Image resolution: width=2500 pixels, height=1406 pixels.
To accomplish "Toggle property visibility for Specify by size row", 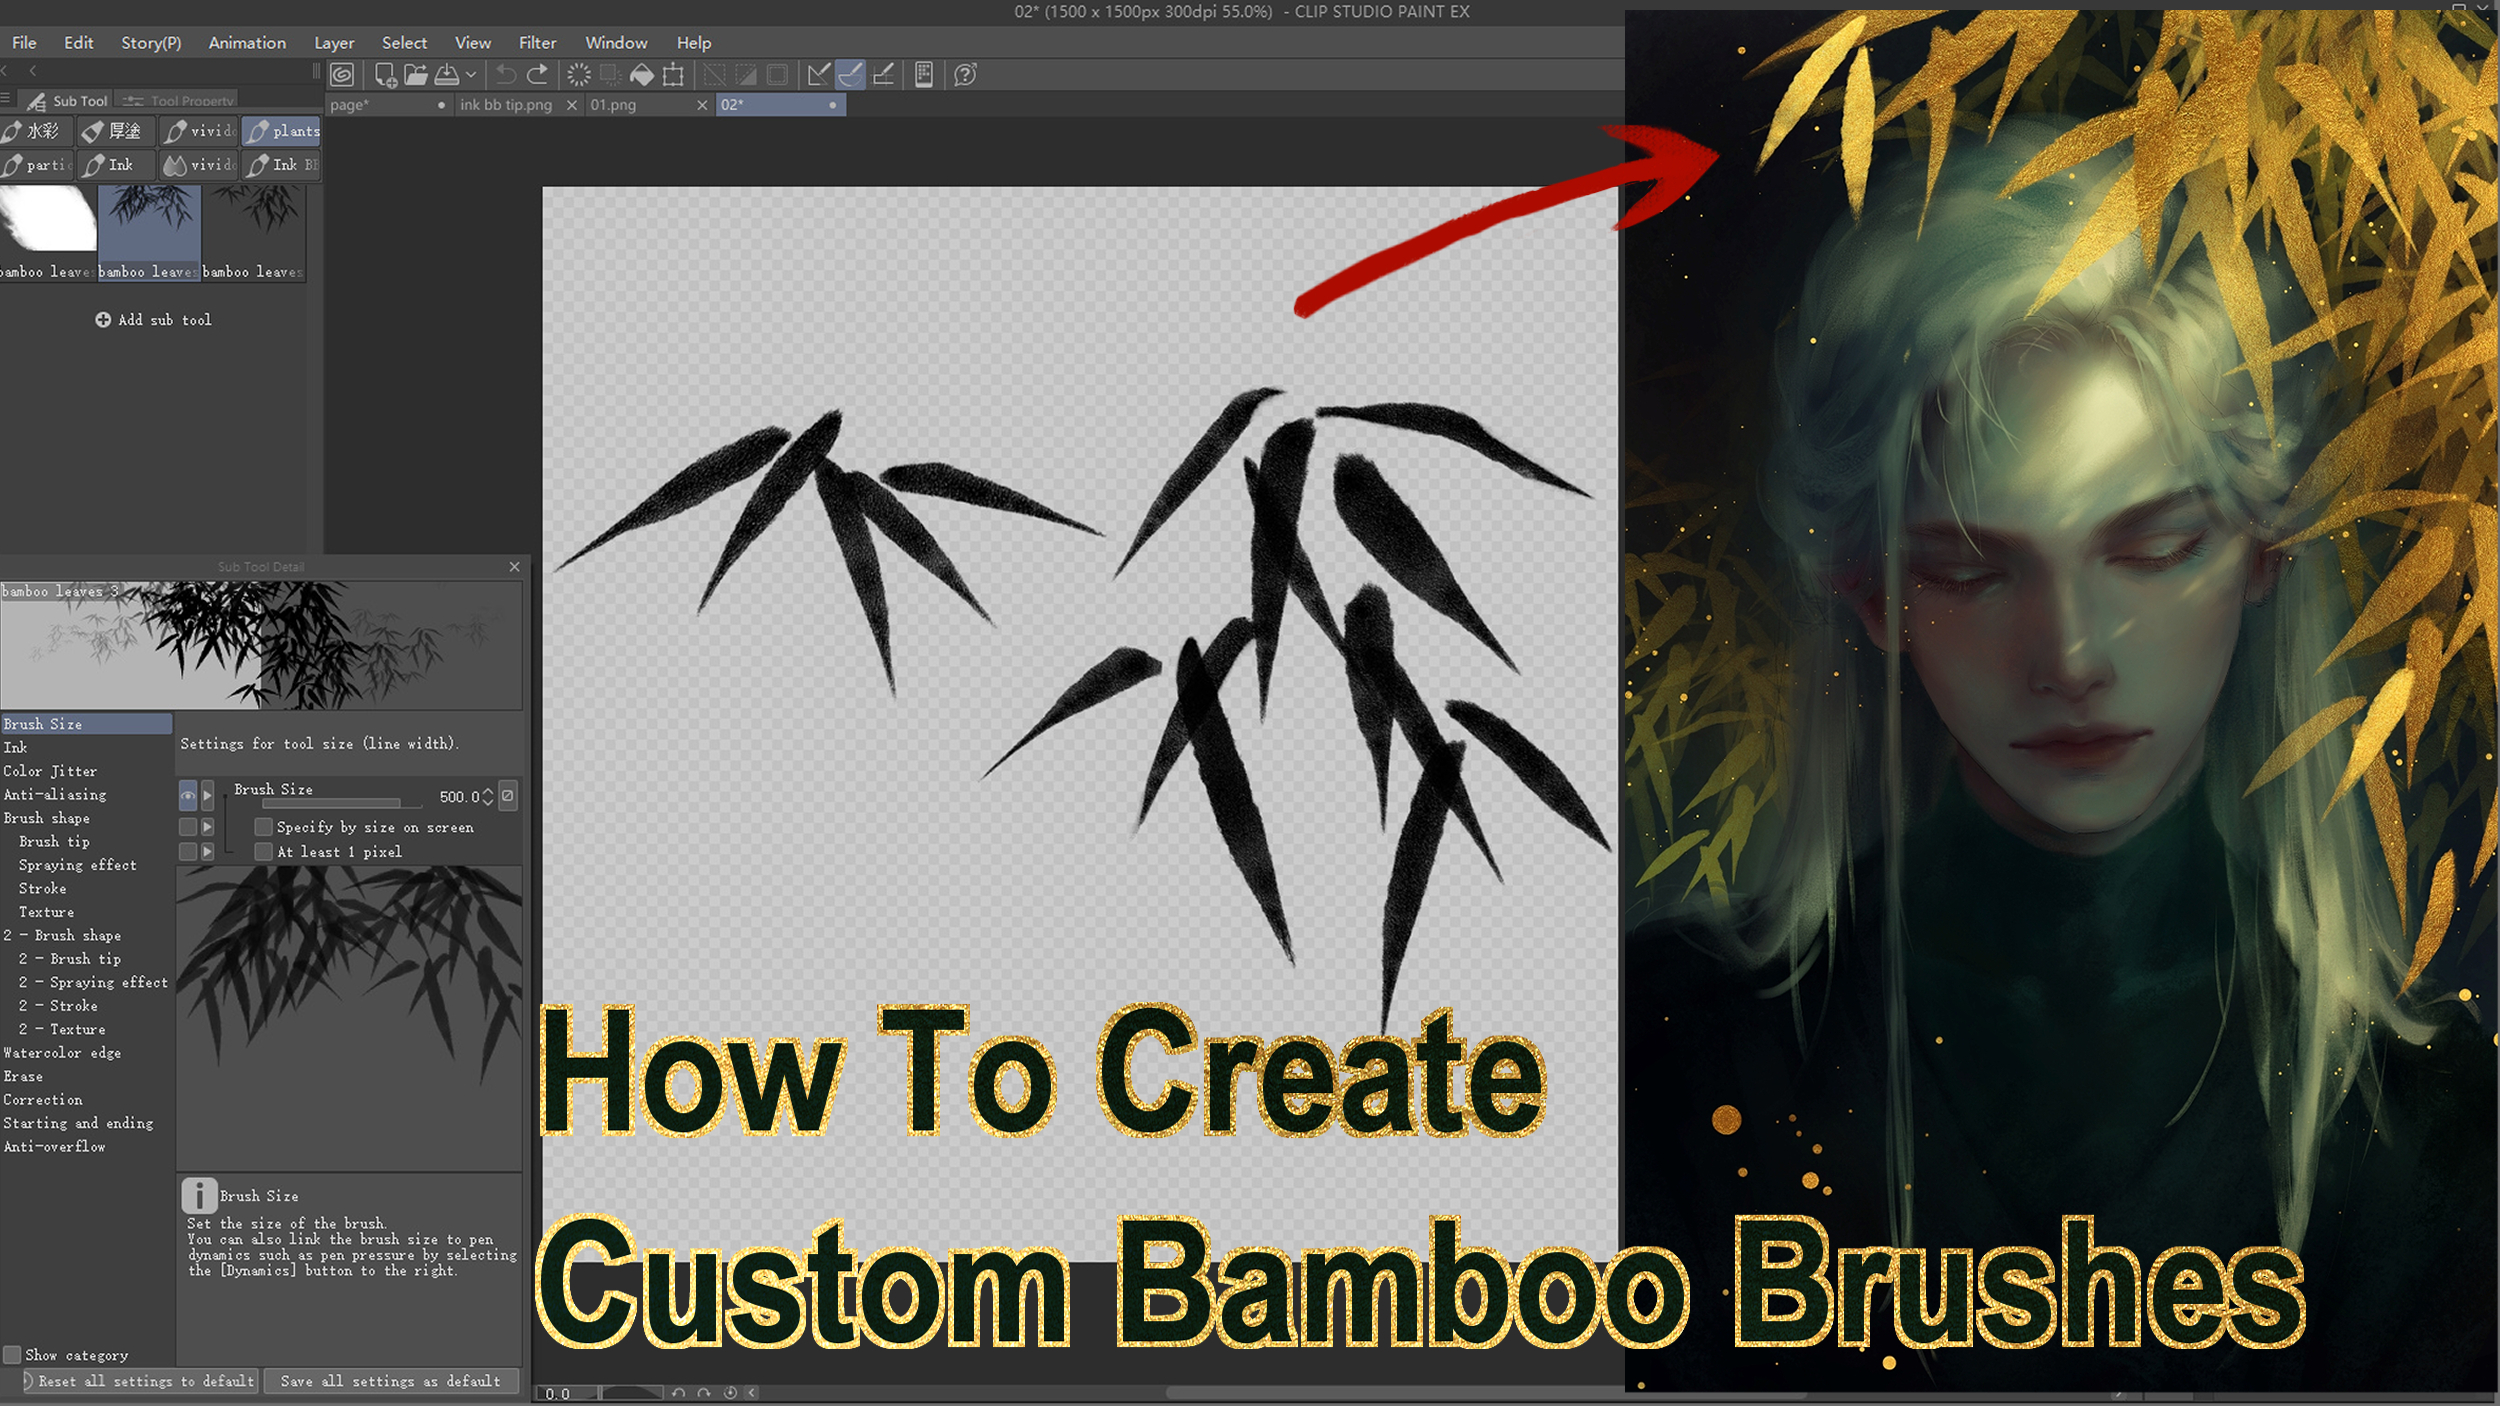I will tap(188, 827).
